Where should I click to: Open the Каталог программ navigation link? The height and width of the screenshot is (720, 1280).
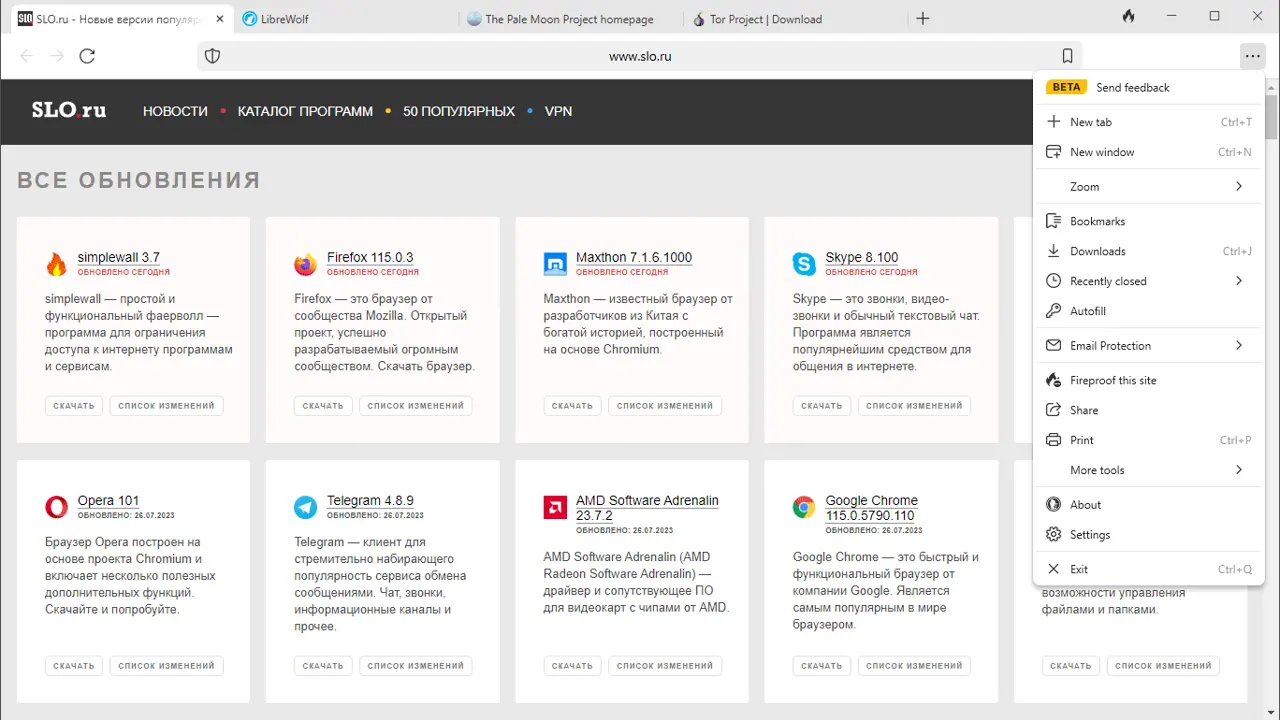[305, 111]
